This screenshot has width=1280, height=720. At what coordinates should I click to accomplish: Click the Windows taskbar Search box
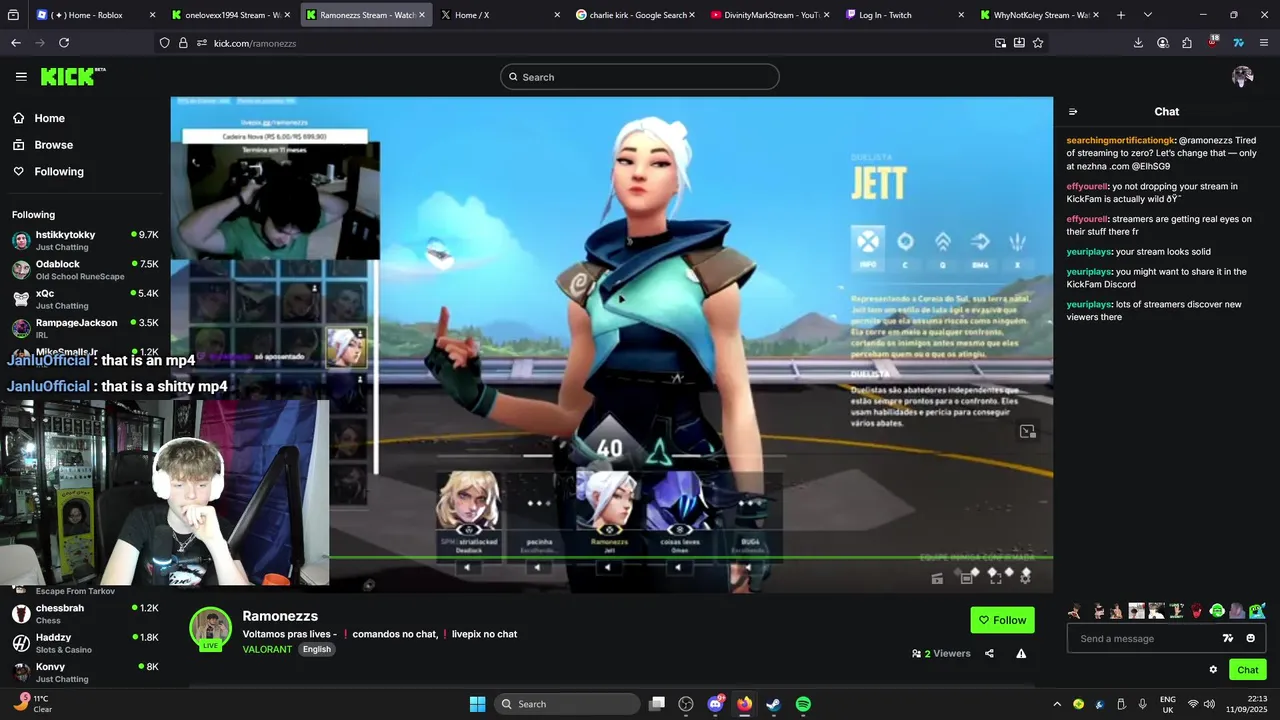(567, 704)
